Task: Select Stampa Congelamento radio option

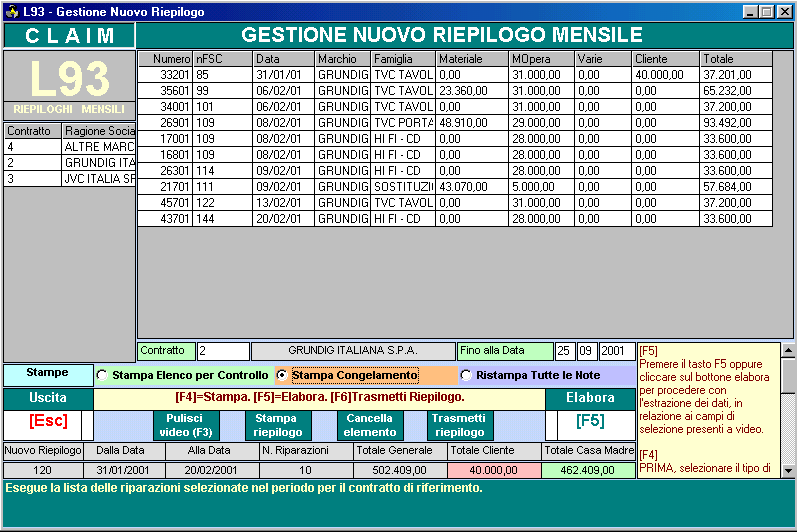Action: point(348,375)
